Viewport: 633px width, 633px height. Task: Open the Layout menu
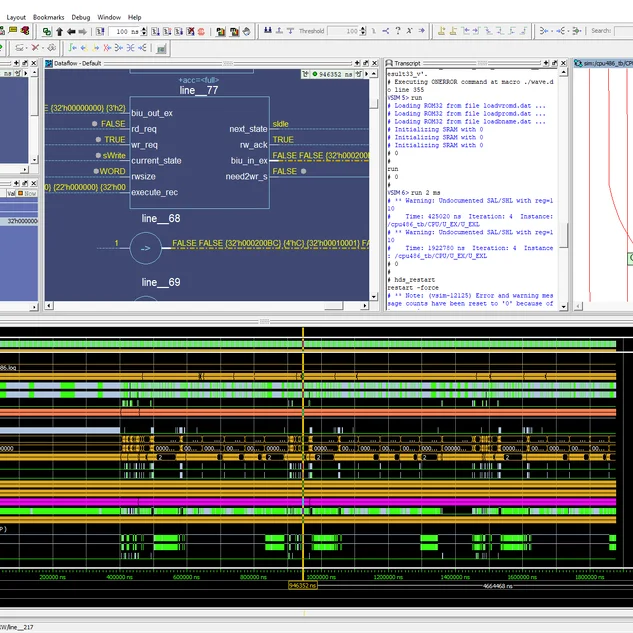[x=16, y=17]
